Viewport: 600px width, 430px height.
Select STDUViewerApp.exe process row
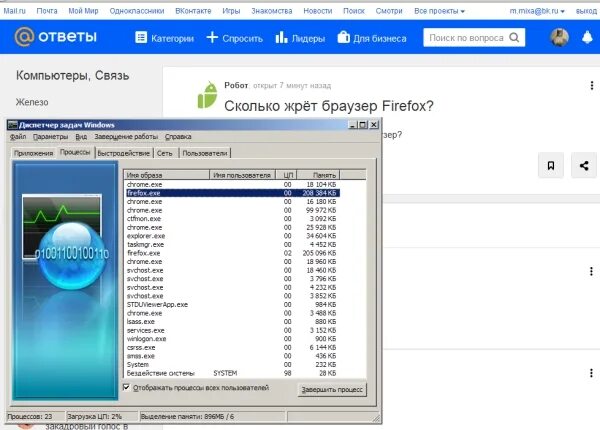233,305
